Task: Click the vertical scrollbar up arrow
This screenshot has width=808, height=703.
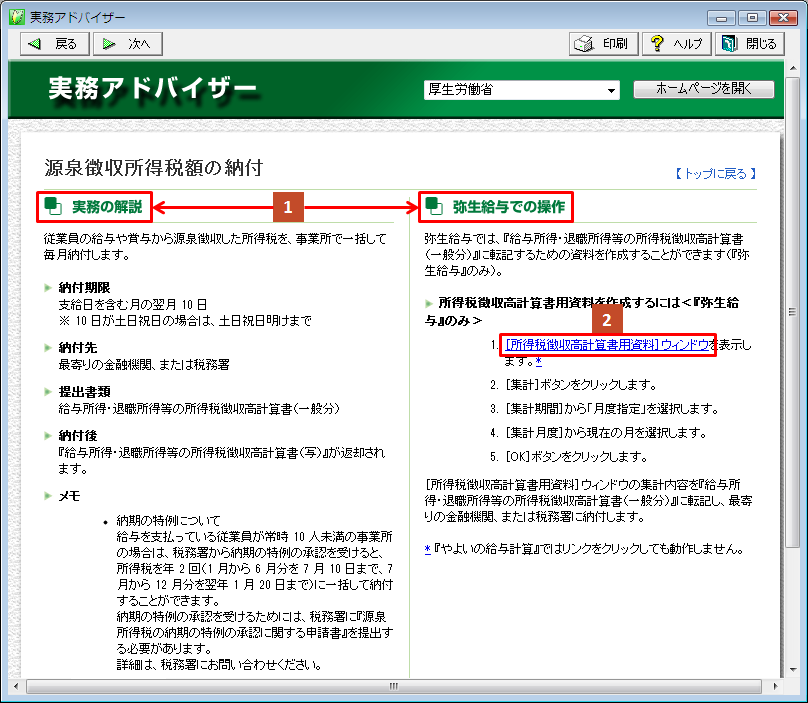Action: [x=793, y=68]
